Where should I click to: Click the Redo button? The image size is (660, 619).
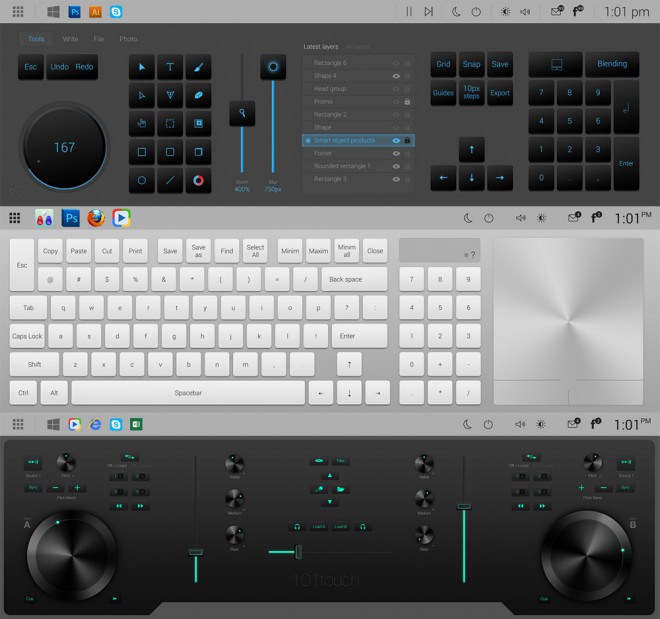(x=84, y=67)
